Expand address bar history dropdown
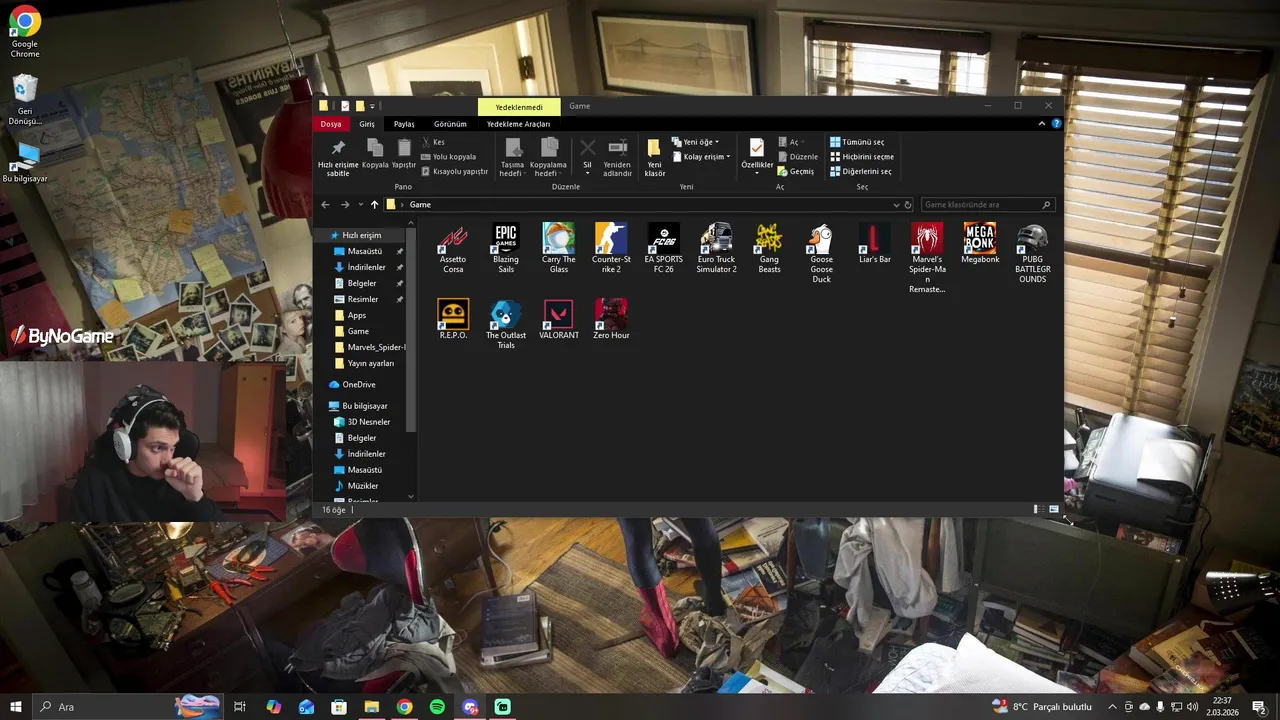 click(x=896, y=205)
